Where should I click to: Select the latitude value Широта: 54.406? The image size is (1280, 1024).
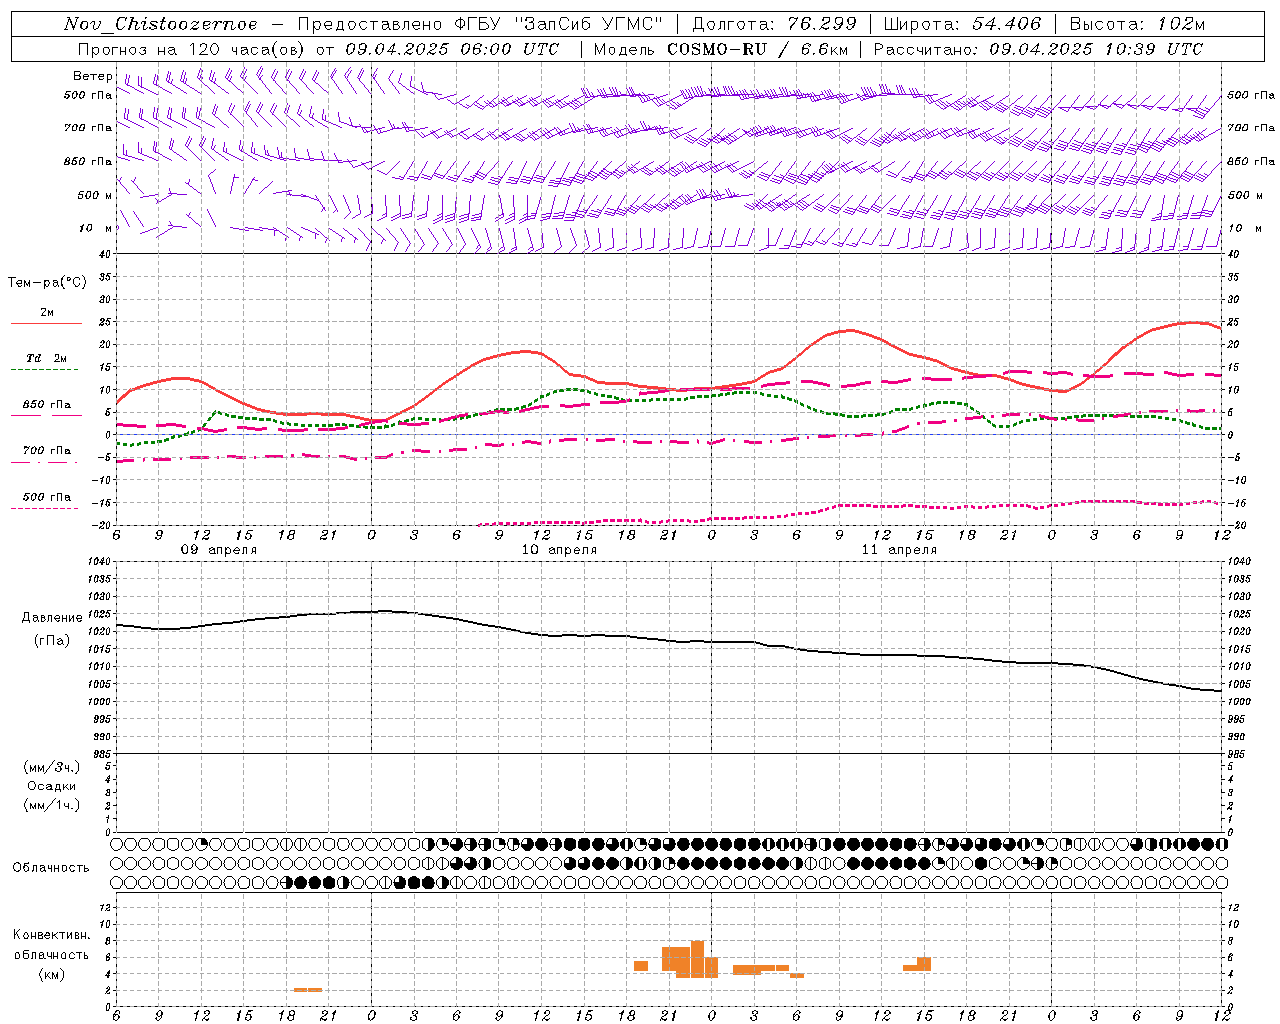click(961, 24)
